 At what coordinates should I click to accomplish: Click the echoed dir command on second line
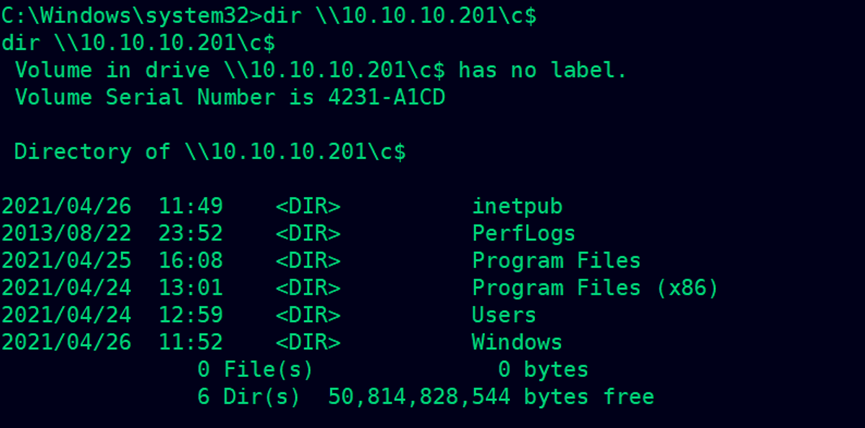pyautogui.click(x=138, y=43)
